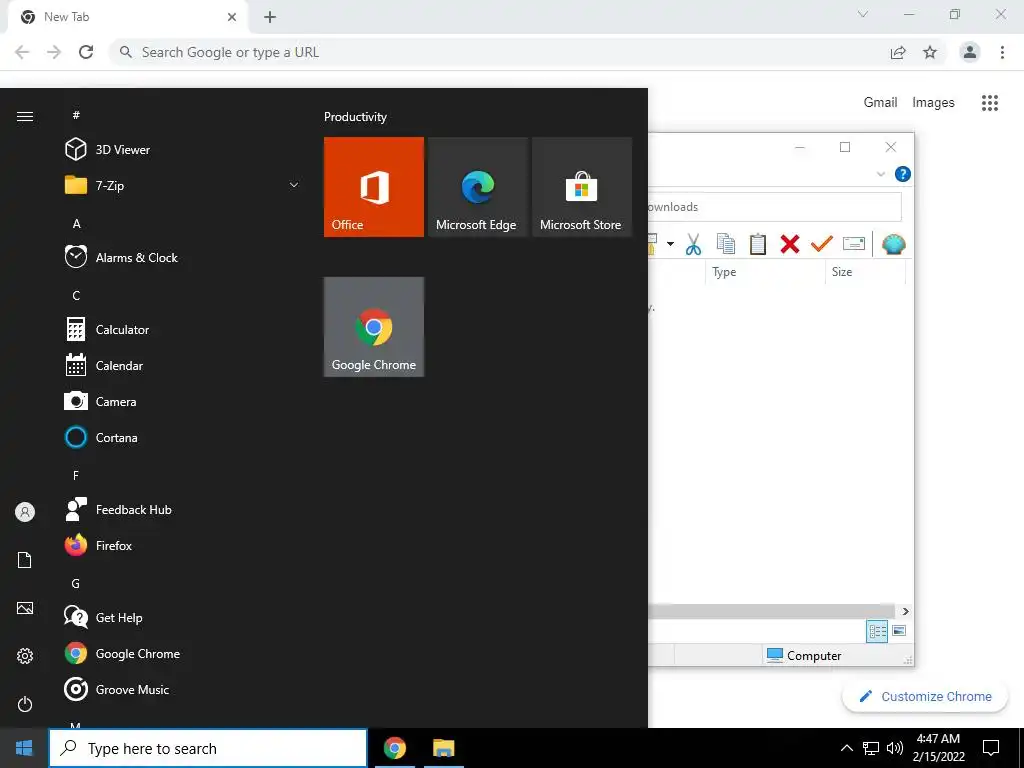Open the Google apps grid icon
1024x768 pixels.
[990, 103]
